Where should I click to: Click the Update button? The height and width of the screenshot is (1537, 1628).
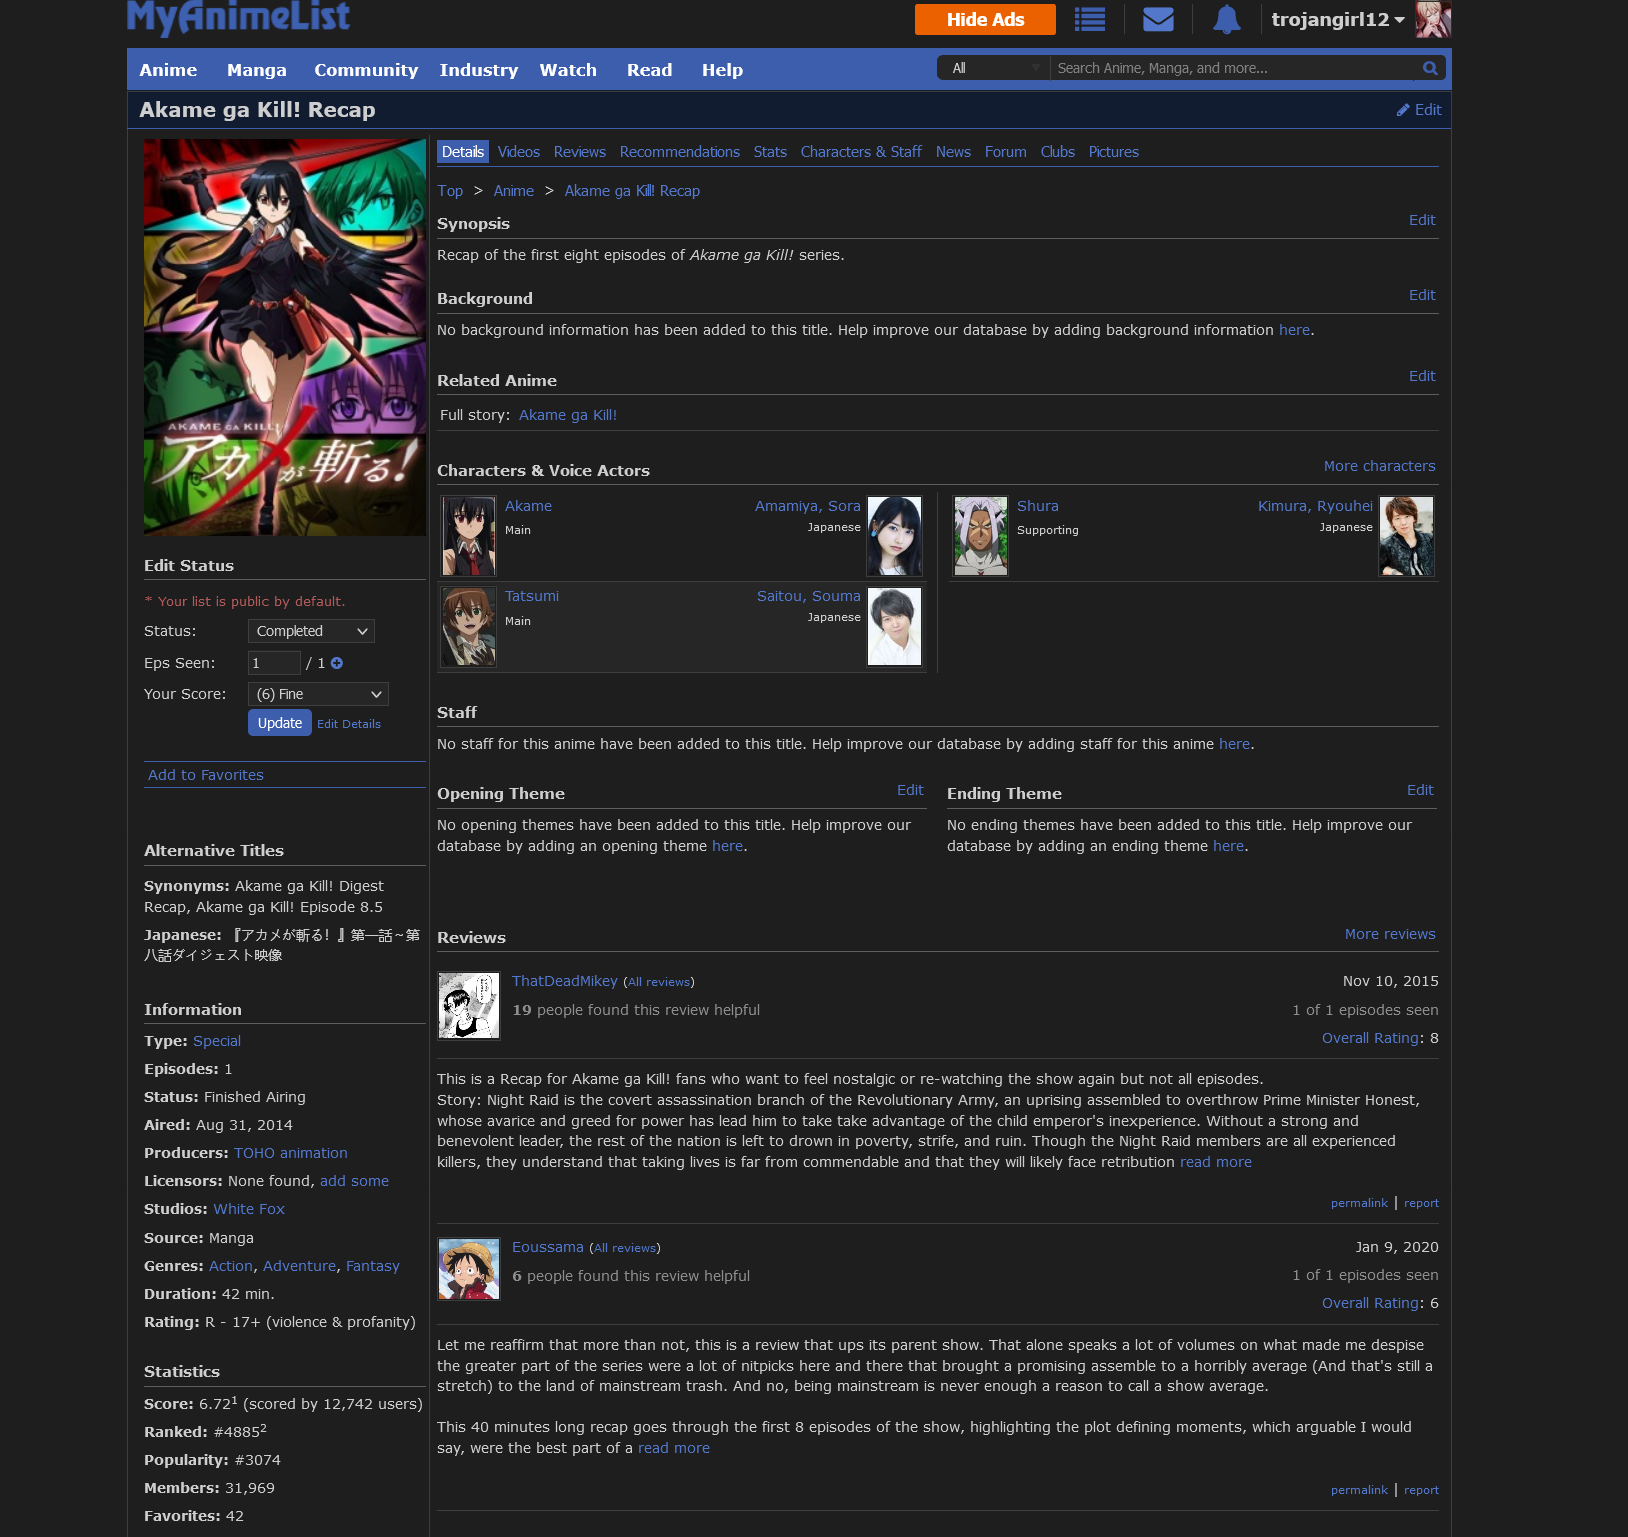[x=280, y=723]
